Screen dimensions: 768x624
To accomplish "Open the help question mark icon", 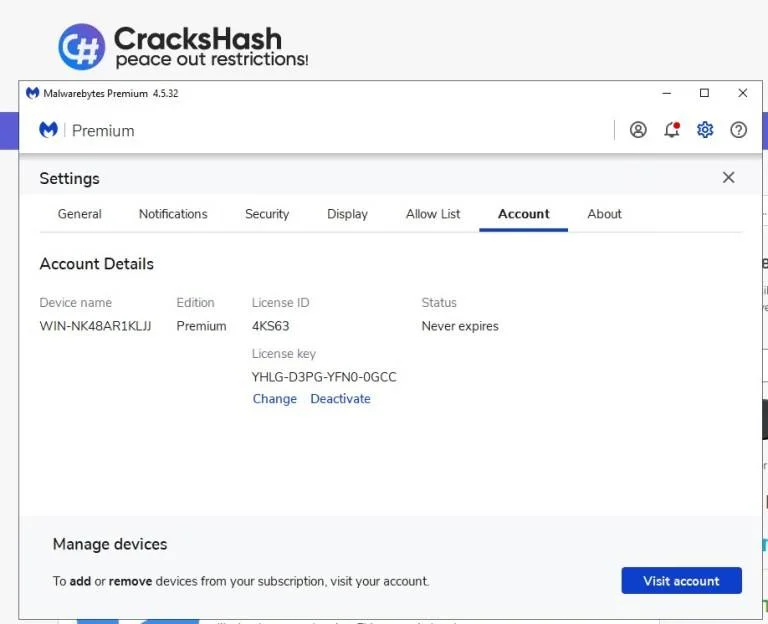I will [x=738, y=130].
